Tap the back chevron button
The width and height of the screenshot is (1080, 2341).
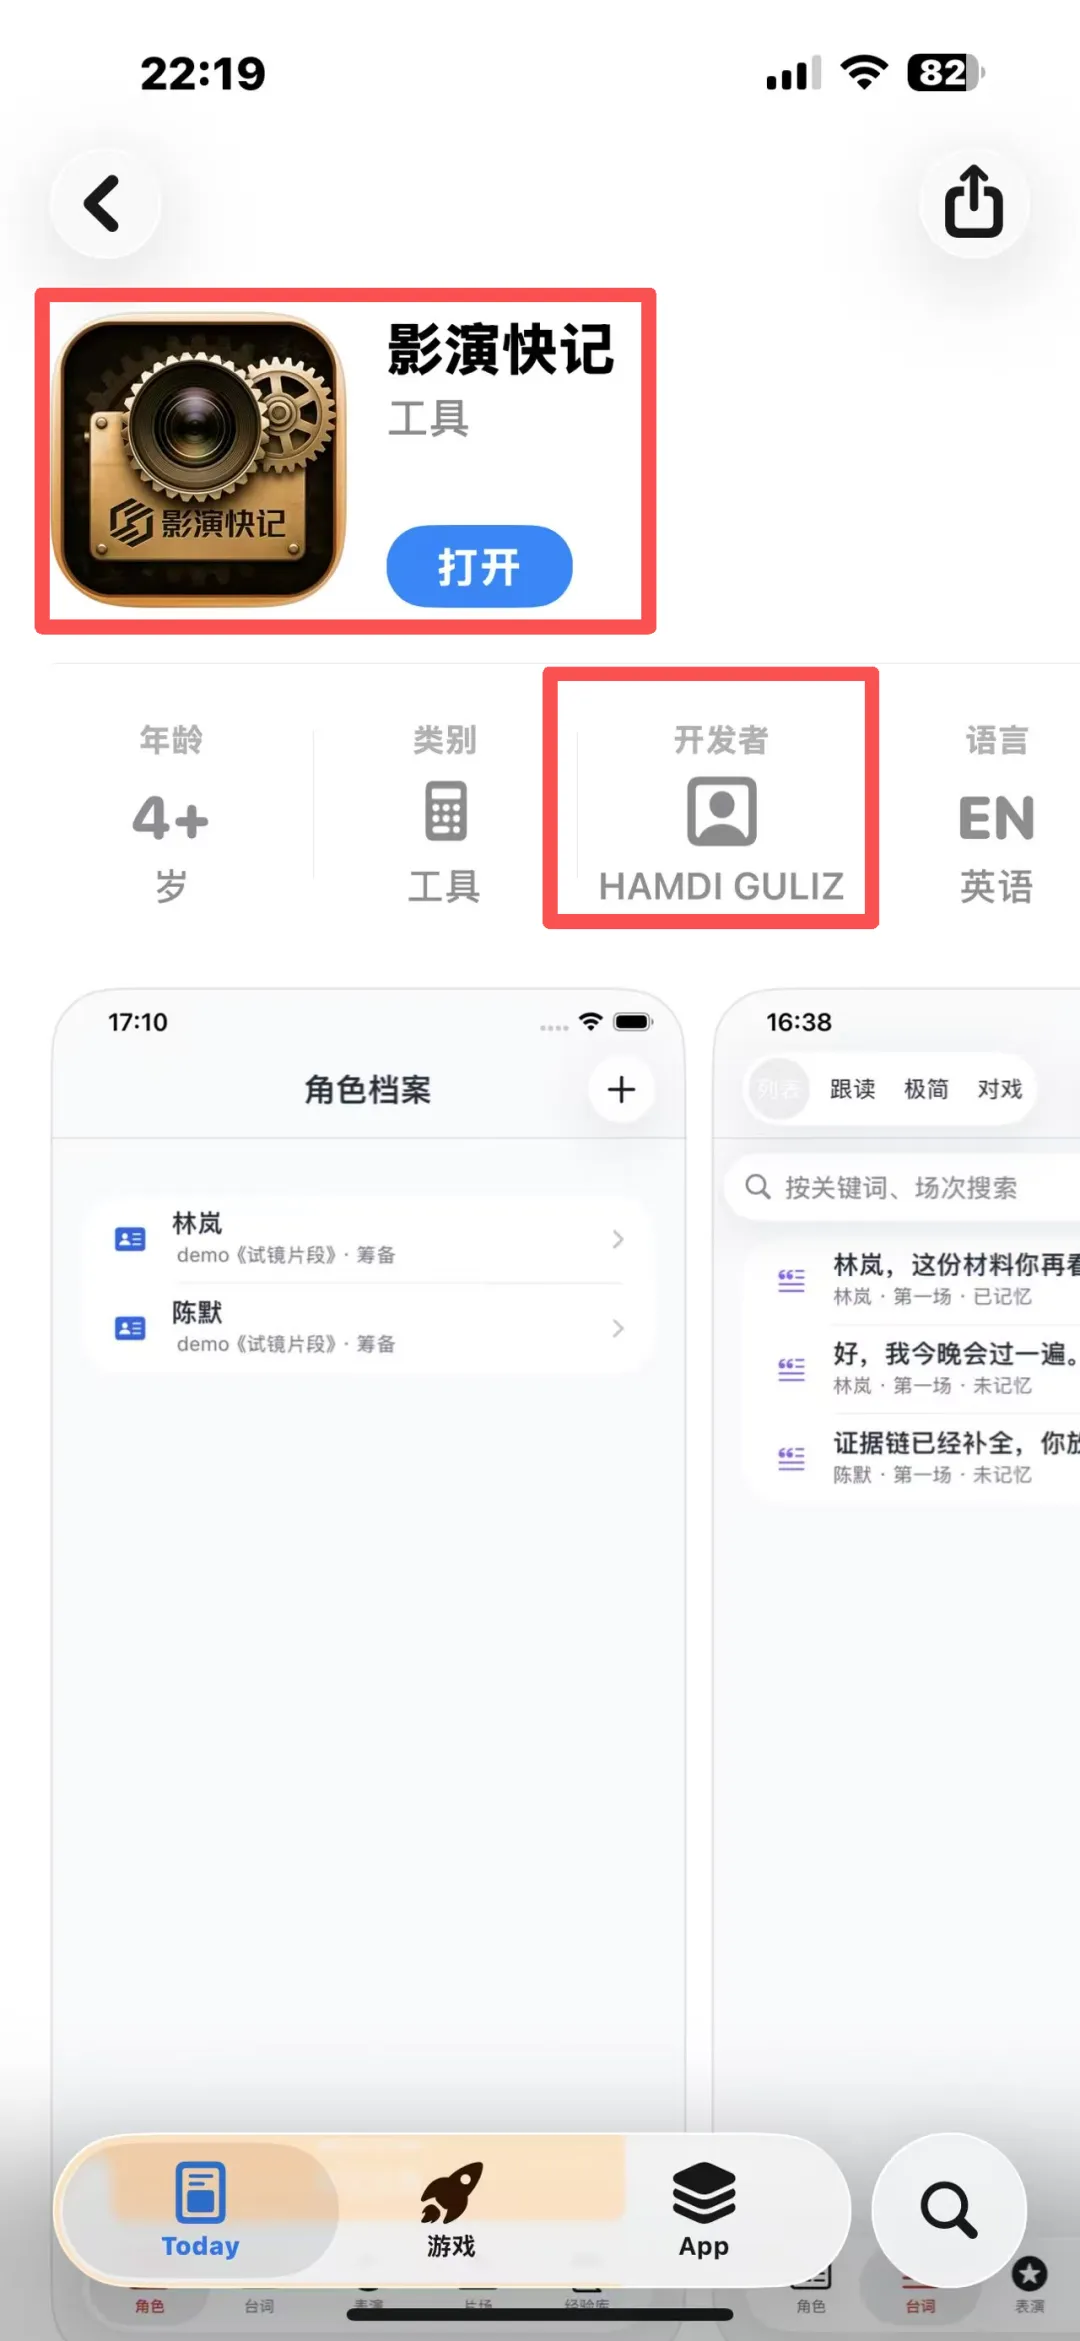105,204
